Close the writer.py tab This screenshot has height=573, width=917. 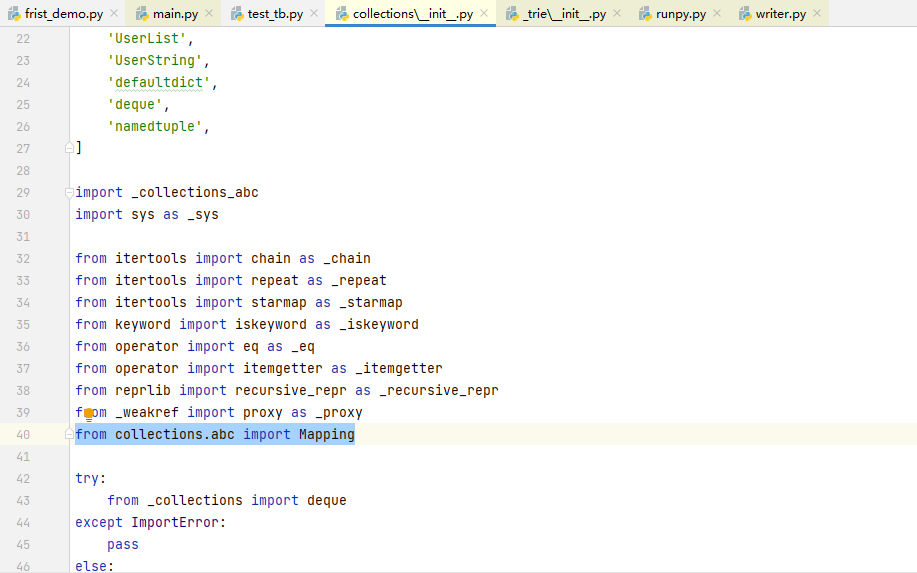pos(817,13)
